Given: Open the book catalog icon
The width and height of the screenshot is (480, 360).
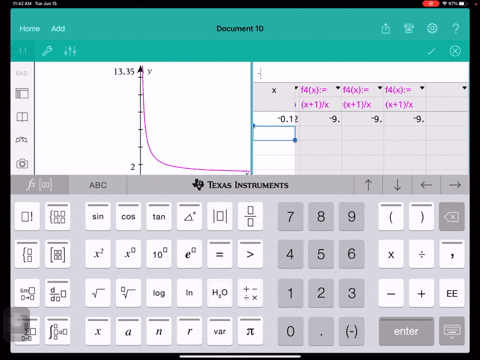Looking at the screenshot, I should (22, 117).
